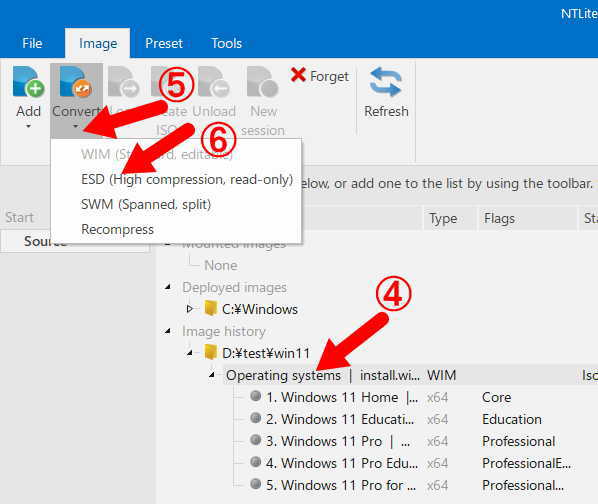Switch to the Tools ribbon tab
The height and width of the screenshot is (504, 598).
227,43
